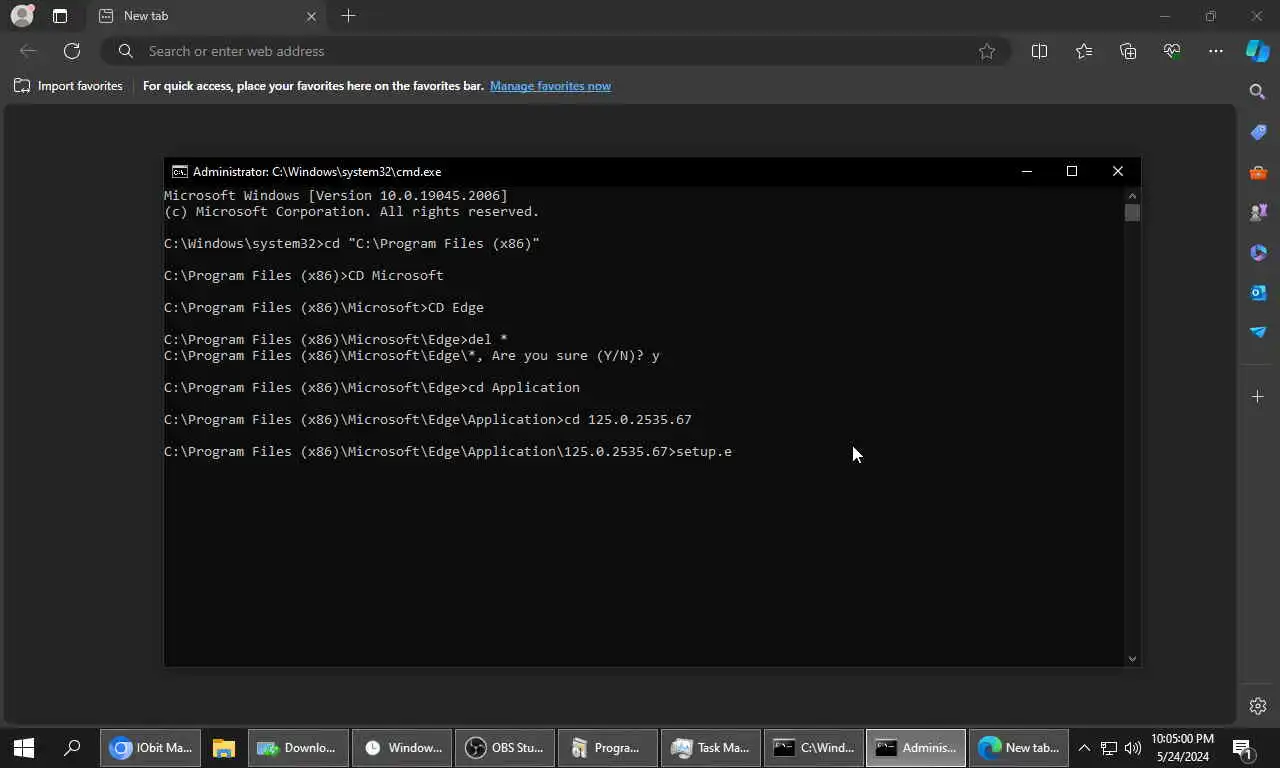The width and height of the screenshot is (1280, 768).
Task: Open the Favorites list icon
Action: pyautogui.click(x=1084, y=51)
